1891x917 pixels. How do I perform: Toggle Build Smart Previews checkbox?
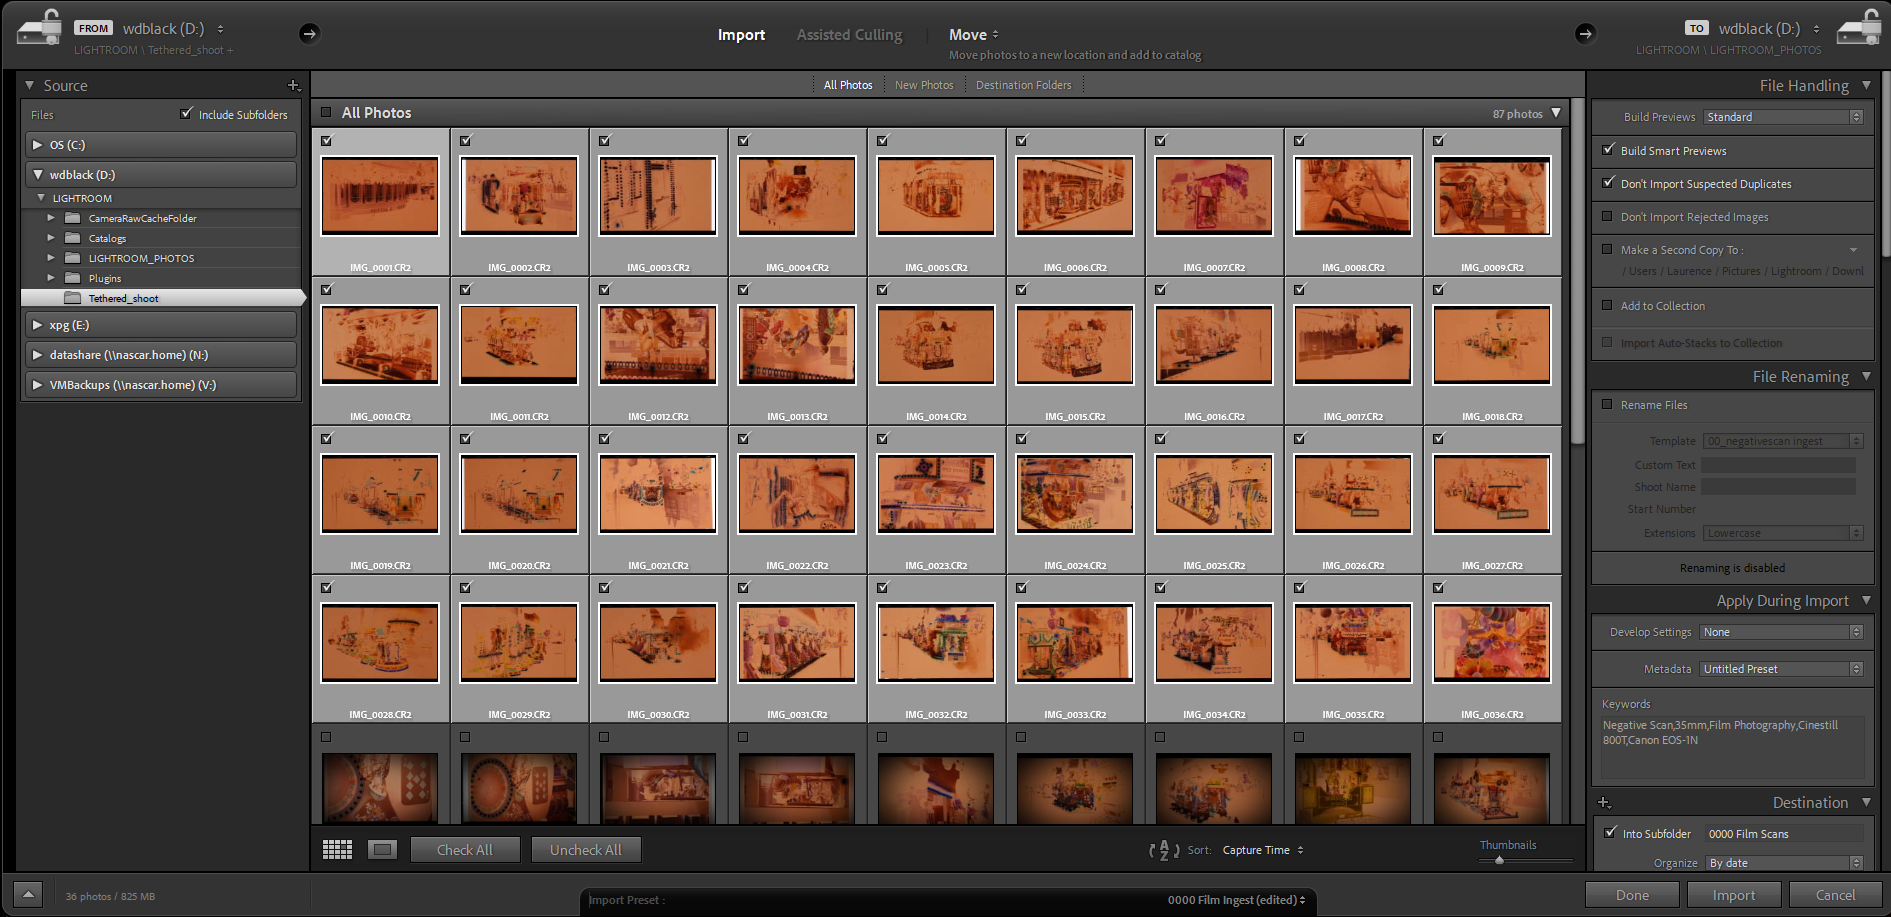pos(1608,150)
